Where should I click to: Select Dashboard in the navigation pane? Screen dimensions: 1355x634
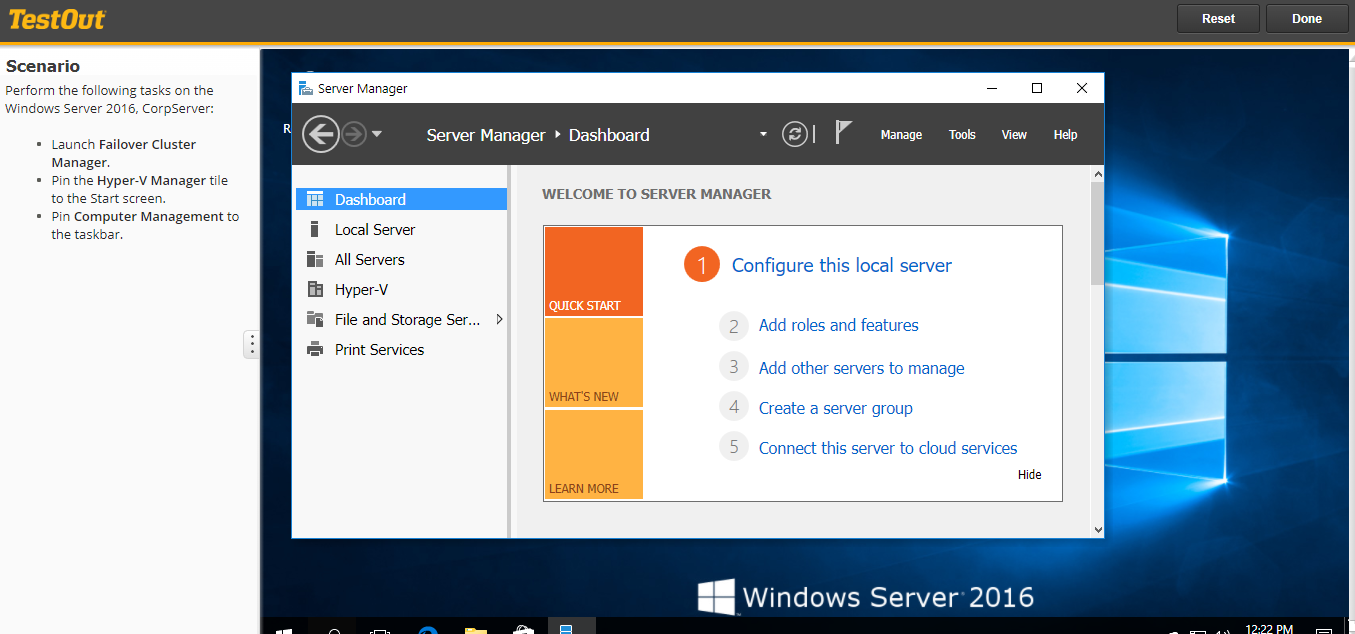pyautogui.click(x=401, y=199)
